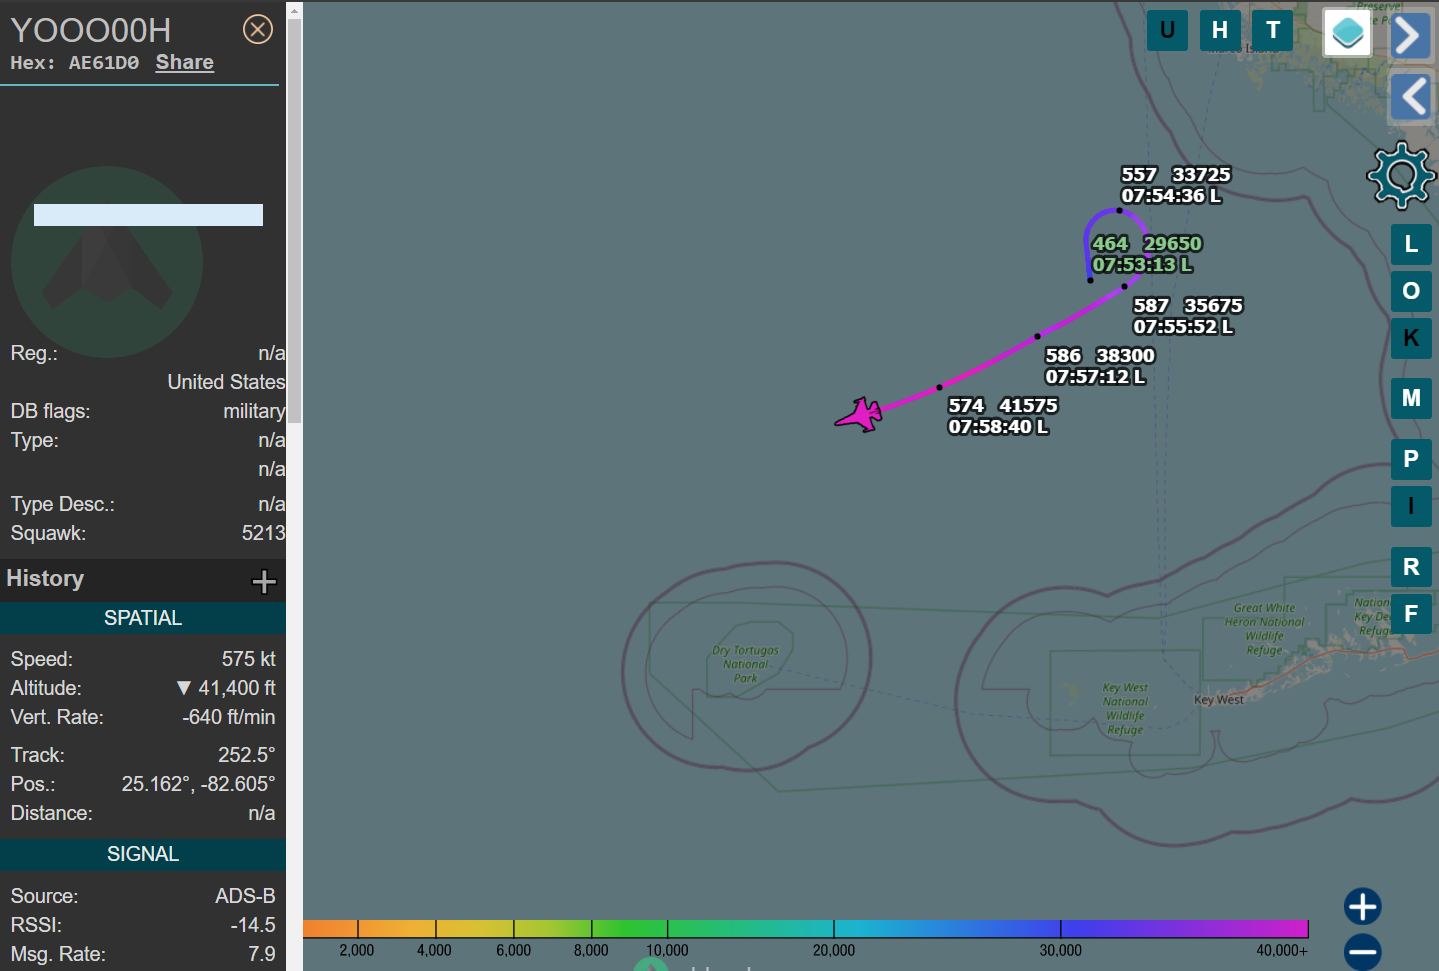Screen dimensions: 1439x971
Task: Click the 07:57:12 L track label
Action: click(x=1095, y=377)
